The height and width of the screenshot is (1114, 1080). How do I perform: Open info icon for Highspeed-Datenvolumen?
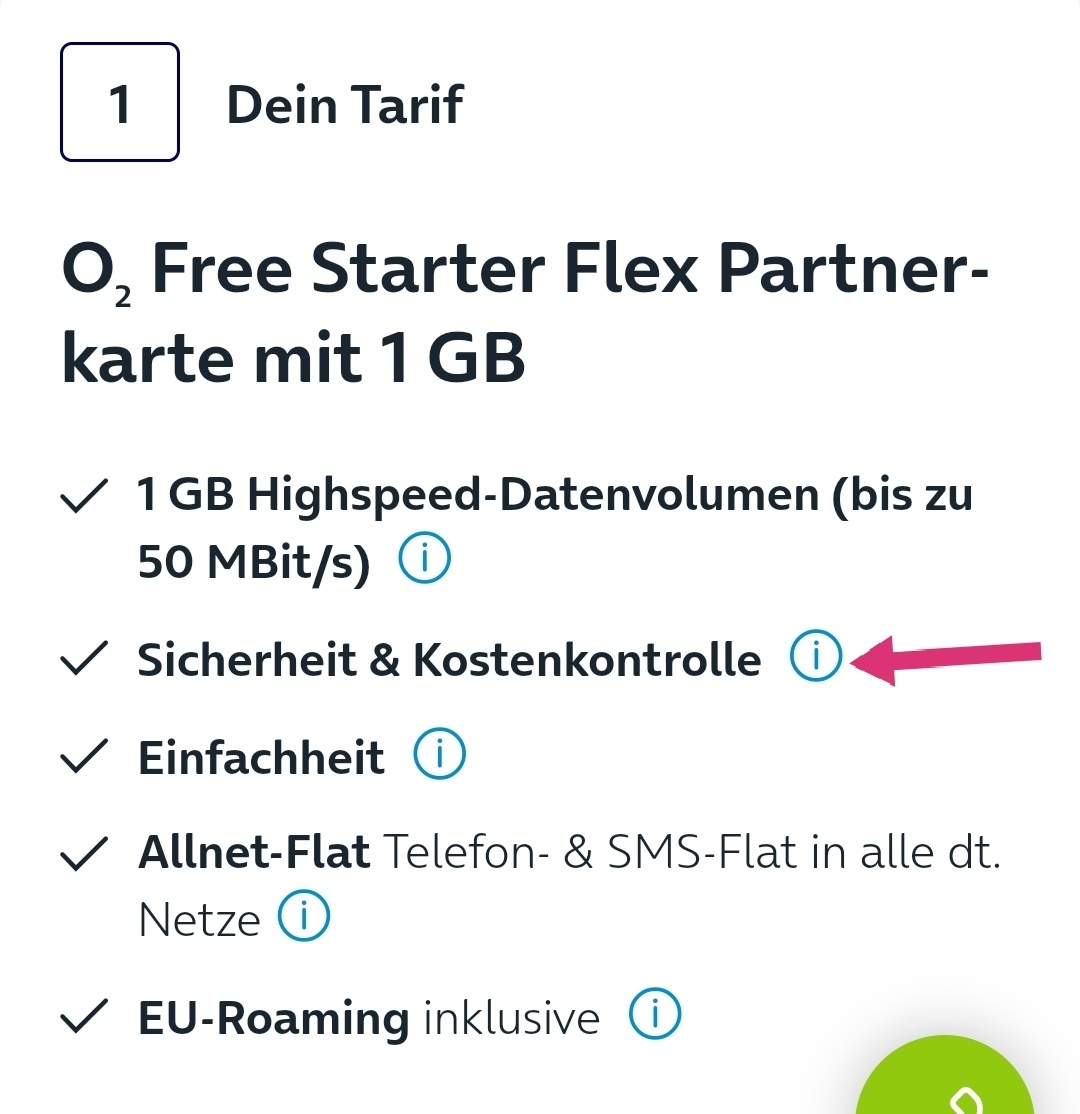[x=424, y=558]
